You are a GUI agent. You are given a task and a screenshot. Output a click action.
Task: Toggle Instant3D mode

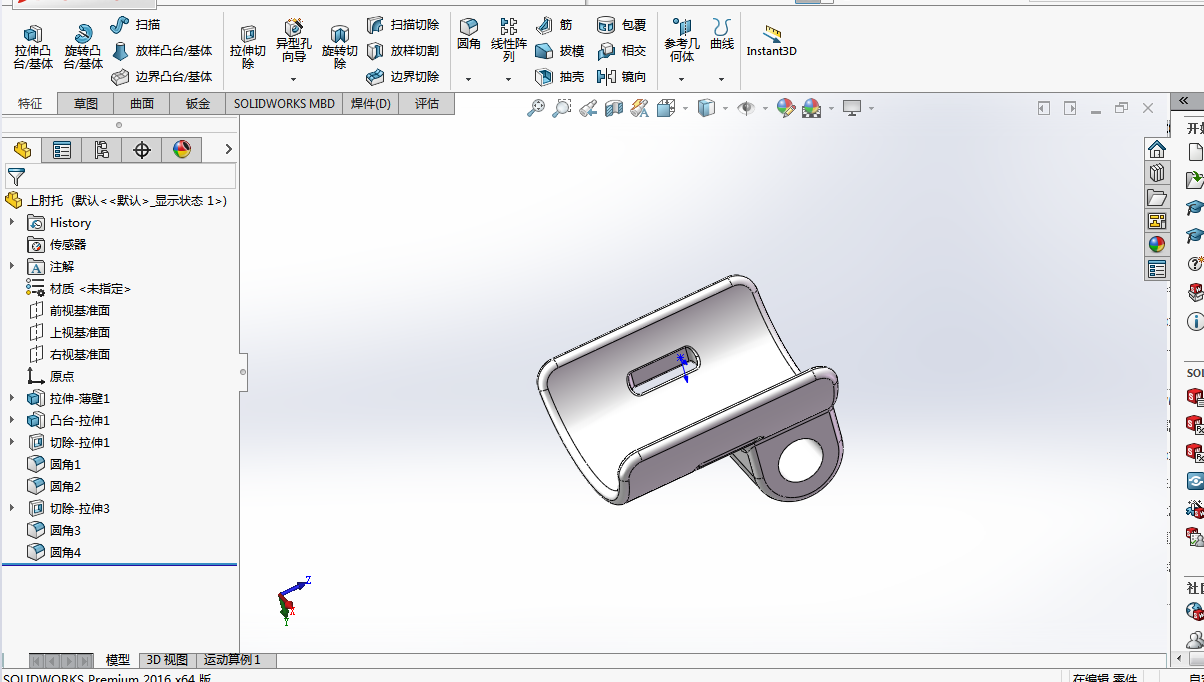(x=771, y=42)
